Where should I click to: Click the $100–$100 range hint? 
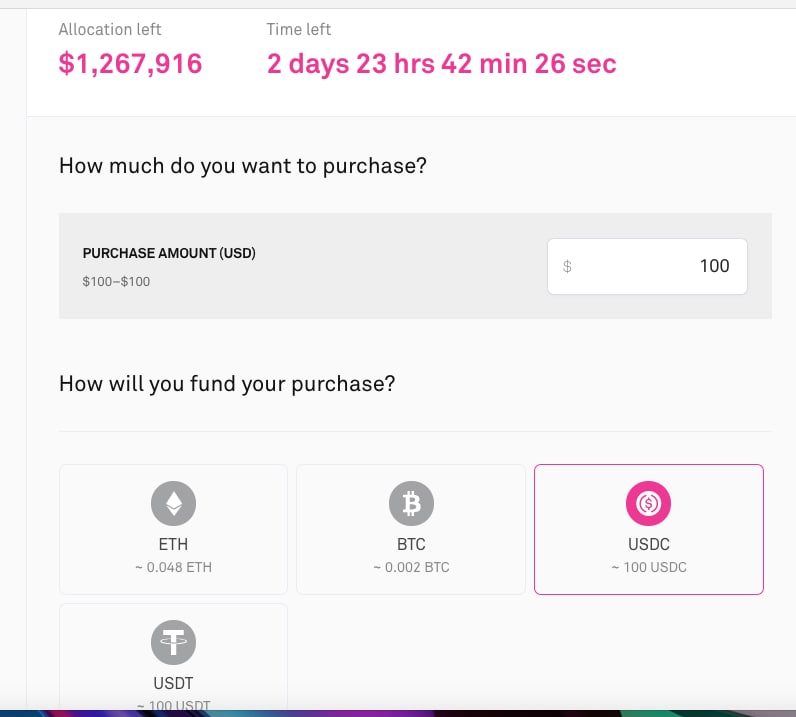tap(116, 281)
